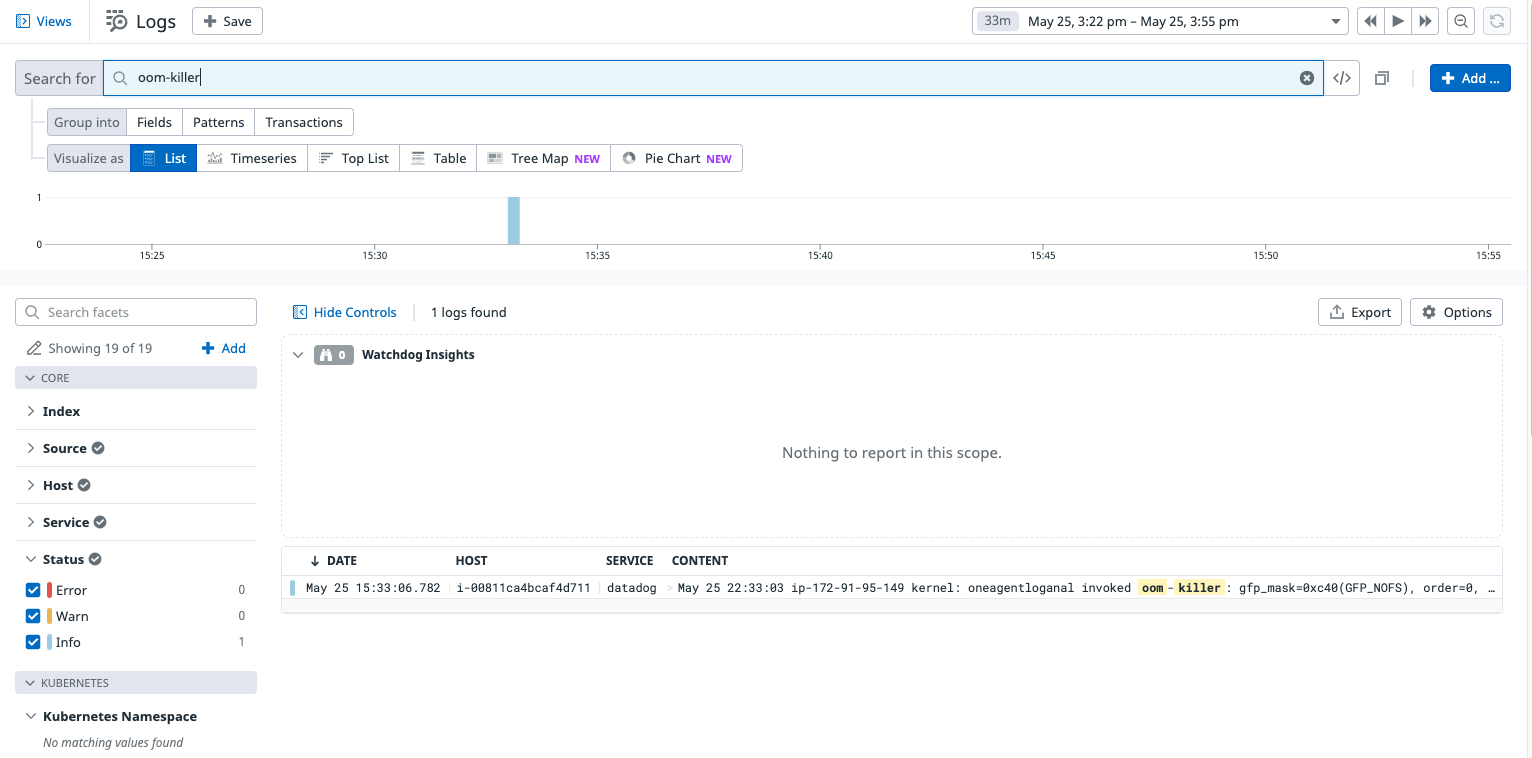Toggle the Info status checkbox
The image size is (1532, 758).
pyautogui.click(x=33, y=642)
